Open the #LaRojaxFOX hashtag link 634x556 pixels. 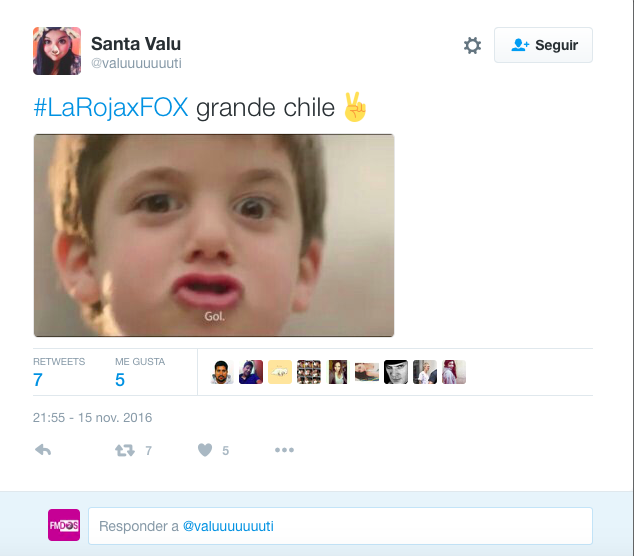click(111, 108)
